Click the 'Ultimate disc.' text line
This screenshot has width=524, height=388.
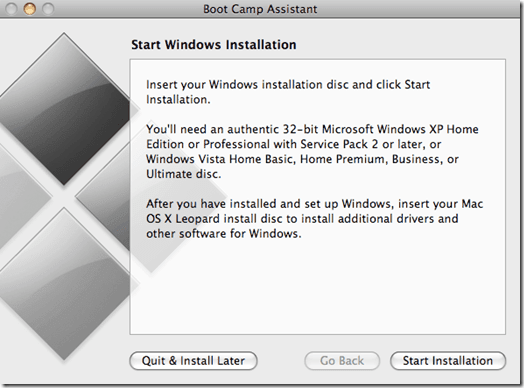[183, 174]
